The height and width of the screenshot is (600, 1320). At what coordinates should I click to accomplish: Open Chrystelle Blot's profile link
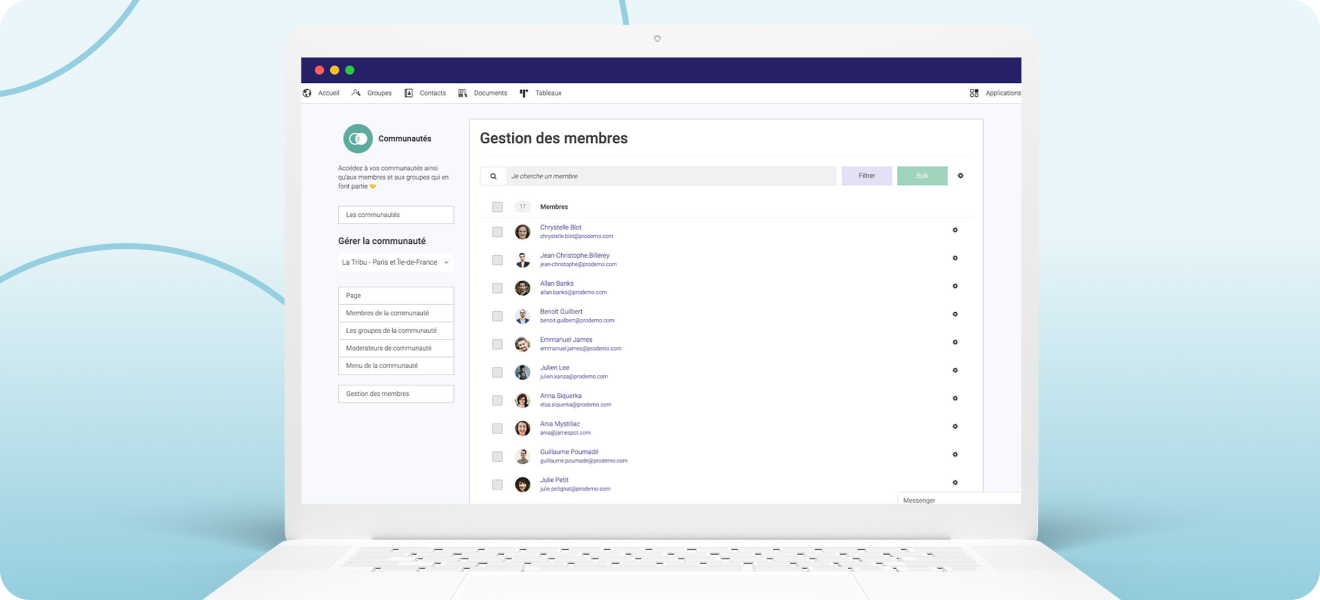pos(561,227)
